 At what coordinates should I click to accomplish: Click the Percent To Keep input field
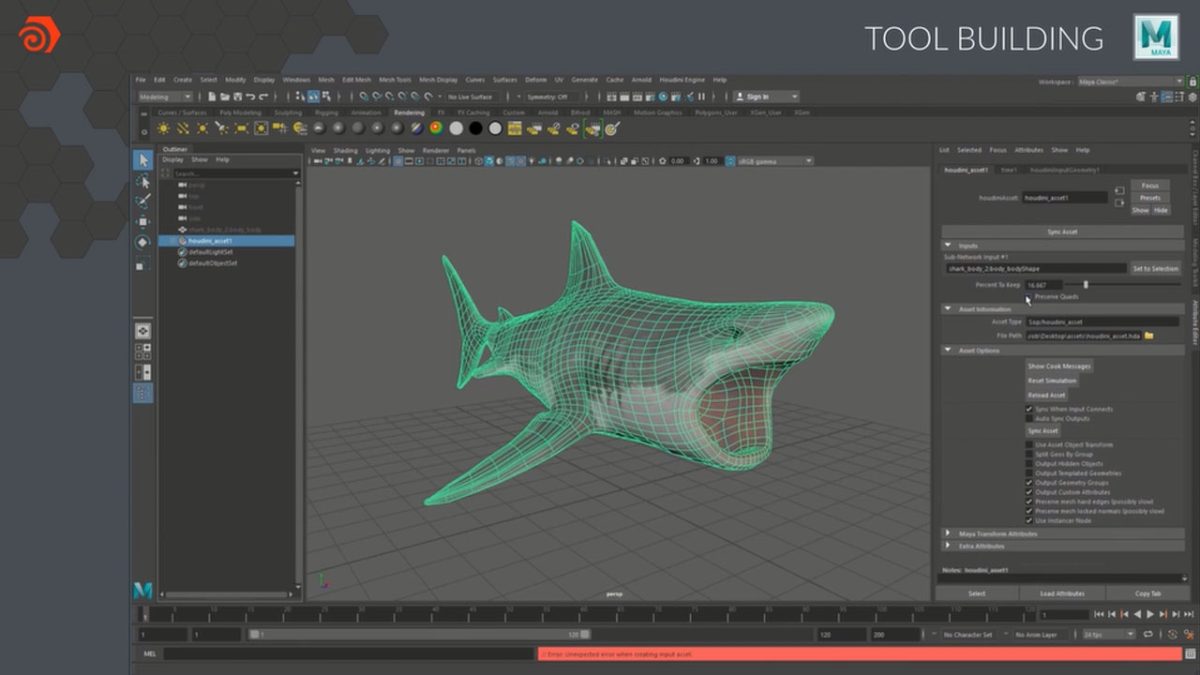(1044, 285)
